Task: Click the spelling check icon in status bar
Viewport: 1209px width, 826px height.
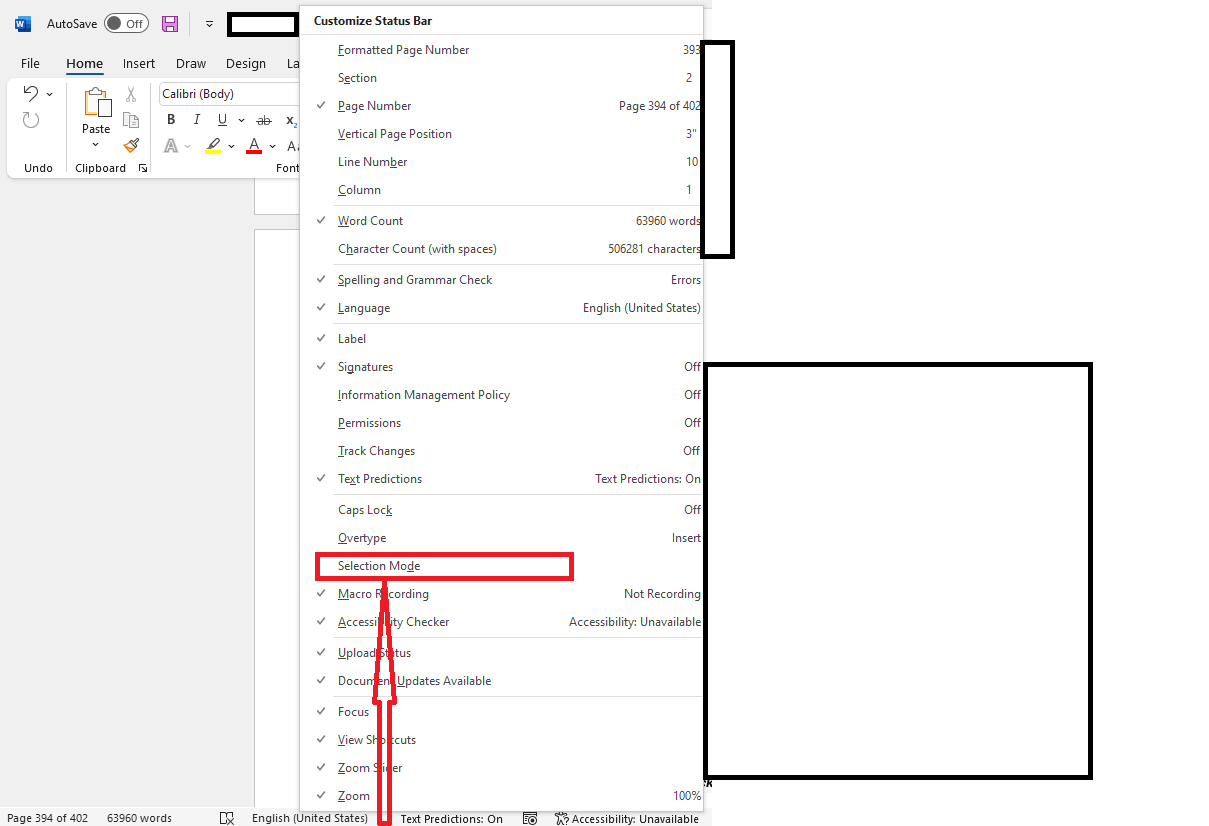Action: click(x=227, y=818)
